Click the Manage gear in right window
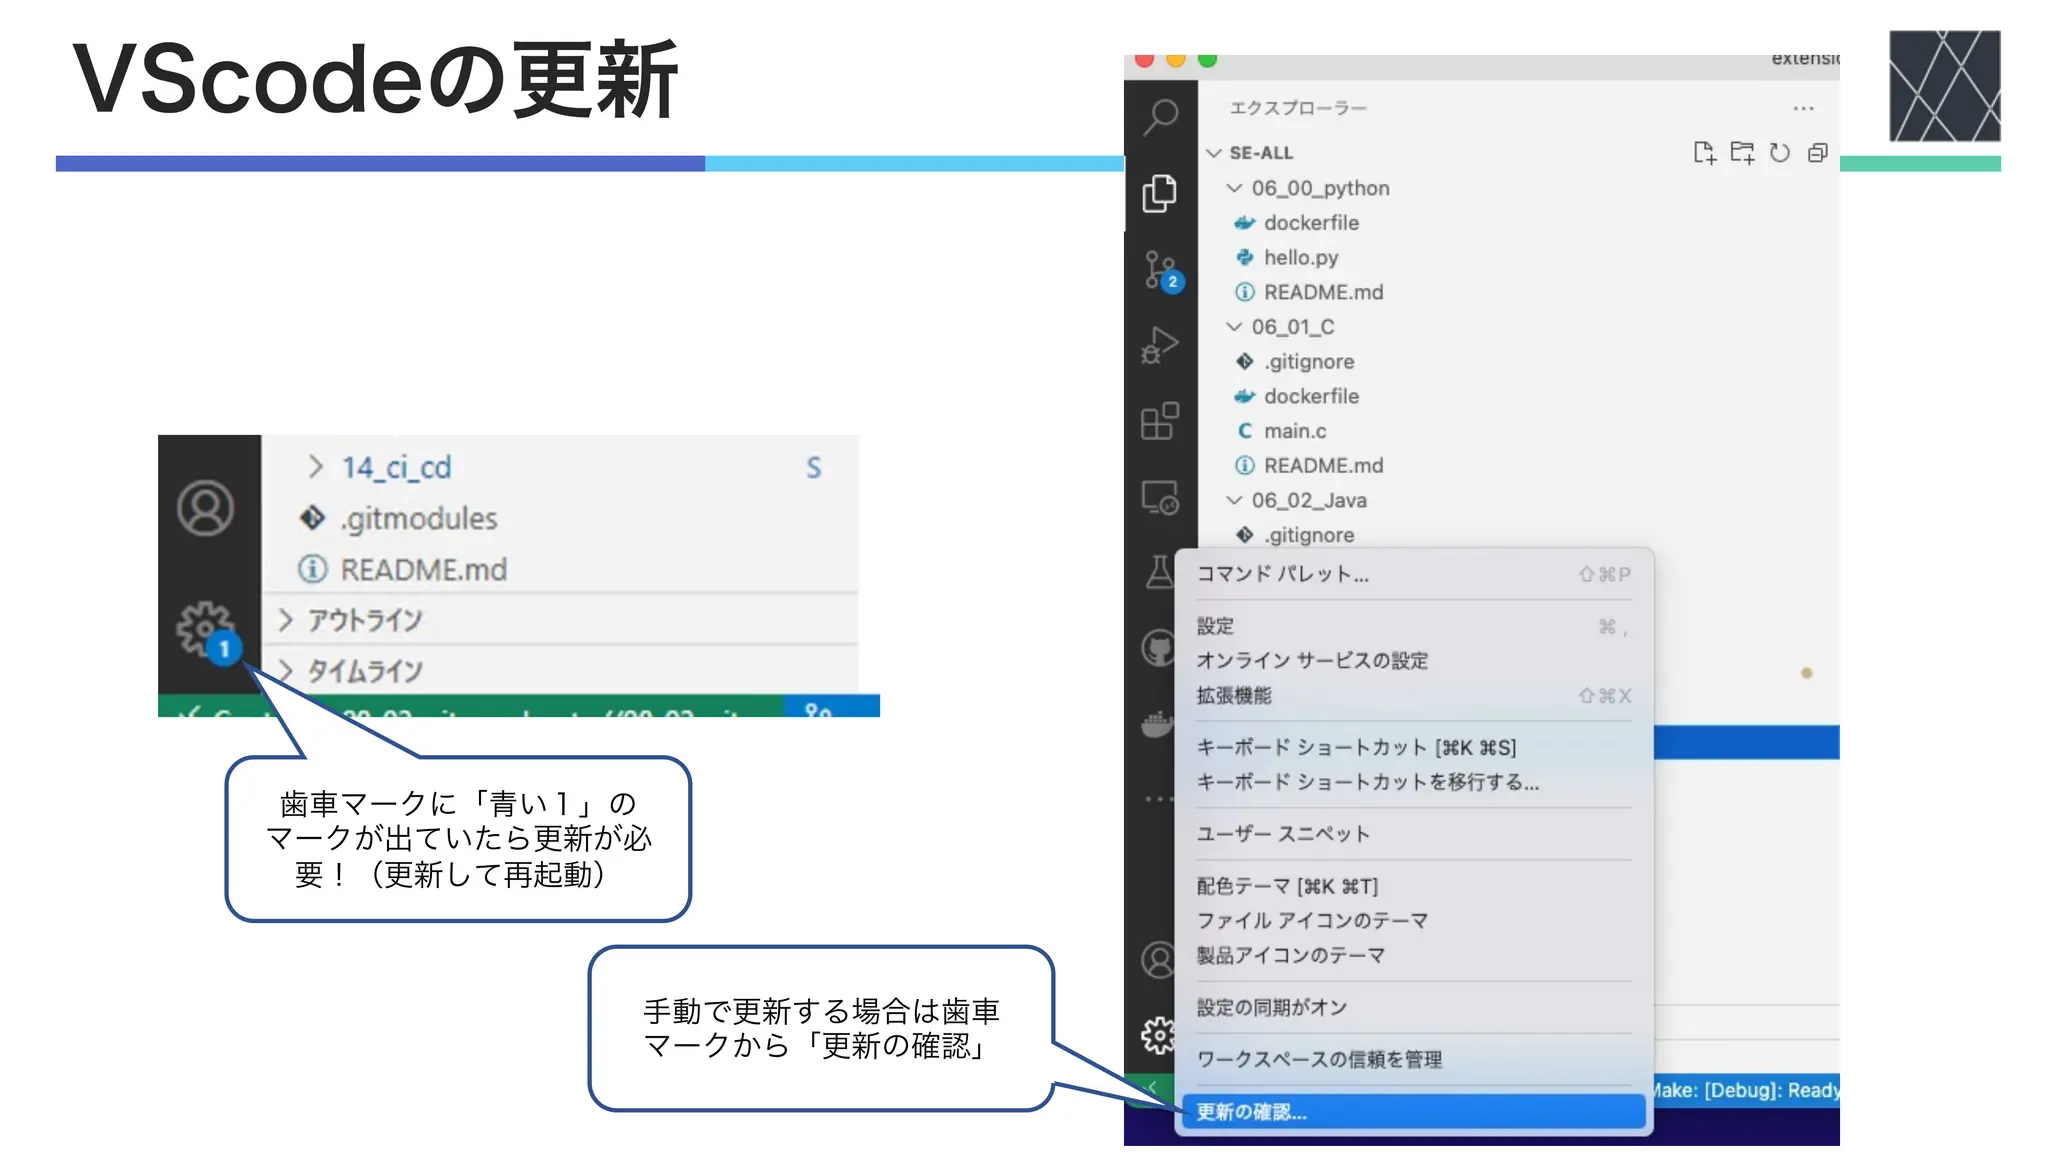This screenshot has height=1152, width=2048. click(x=1158, y=1035)
